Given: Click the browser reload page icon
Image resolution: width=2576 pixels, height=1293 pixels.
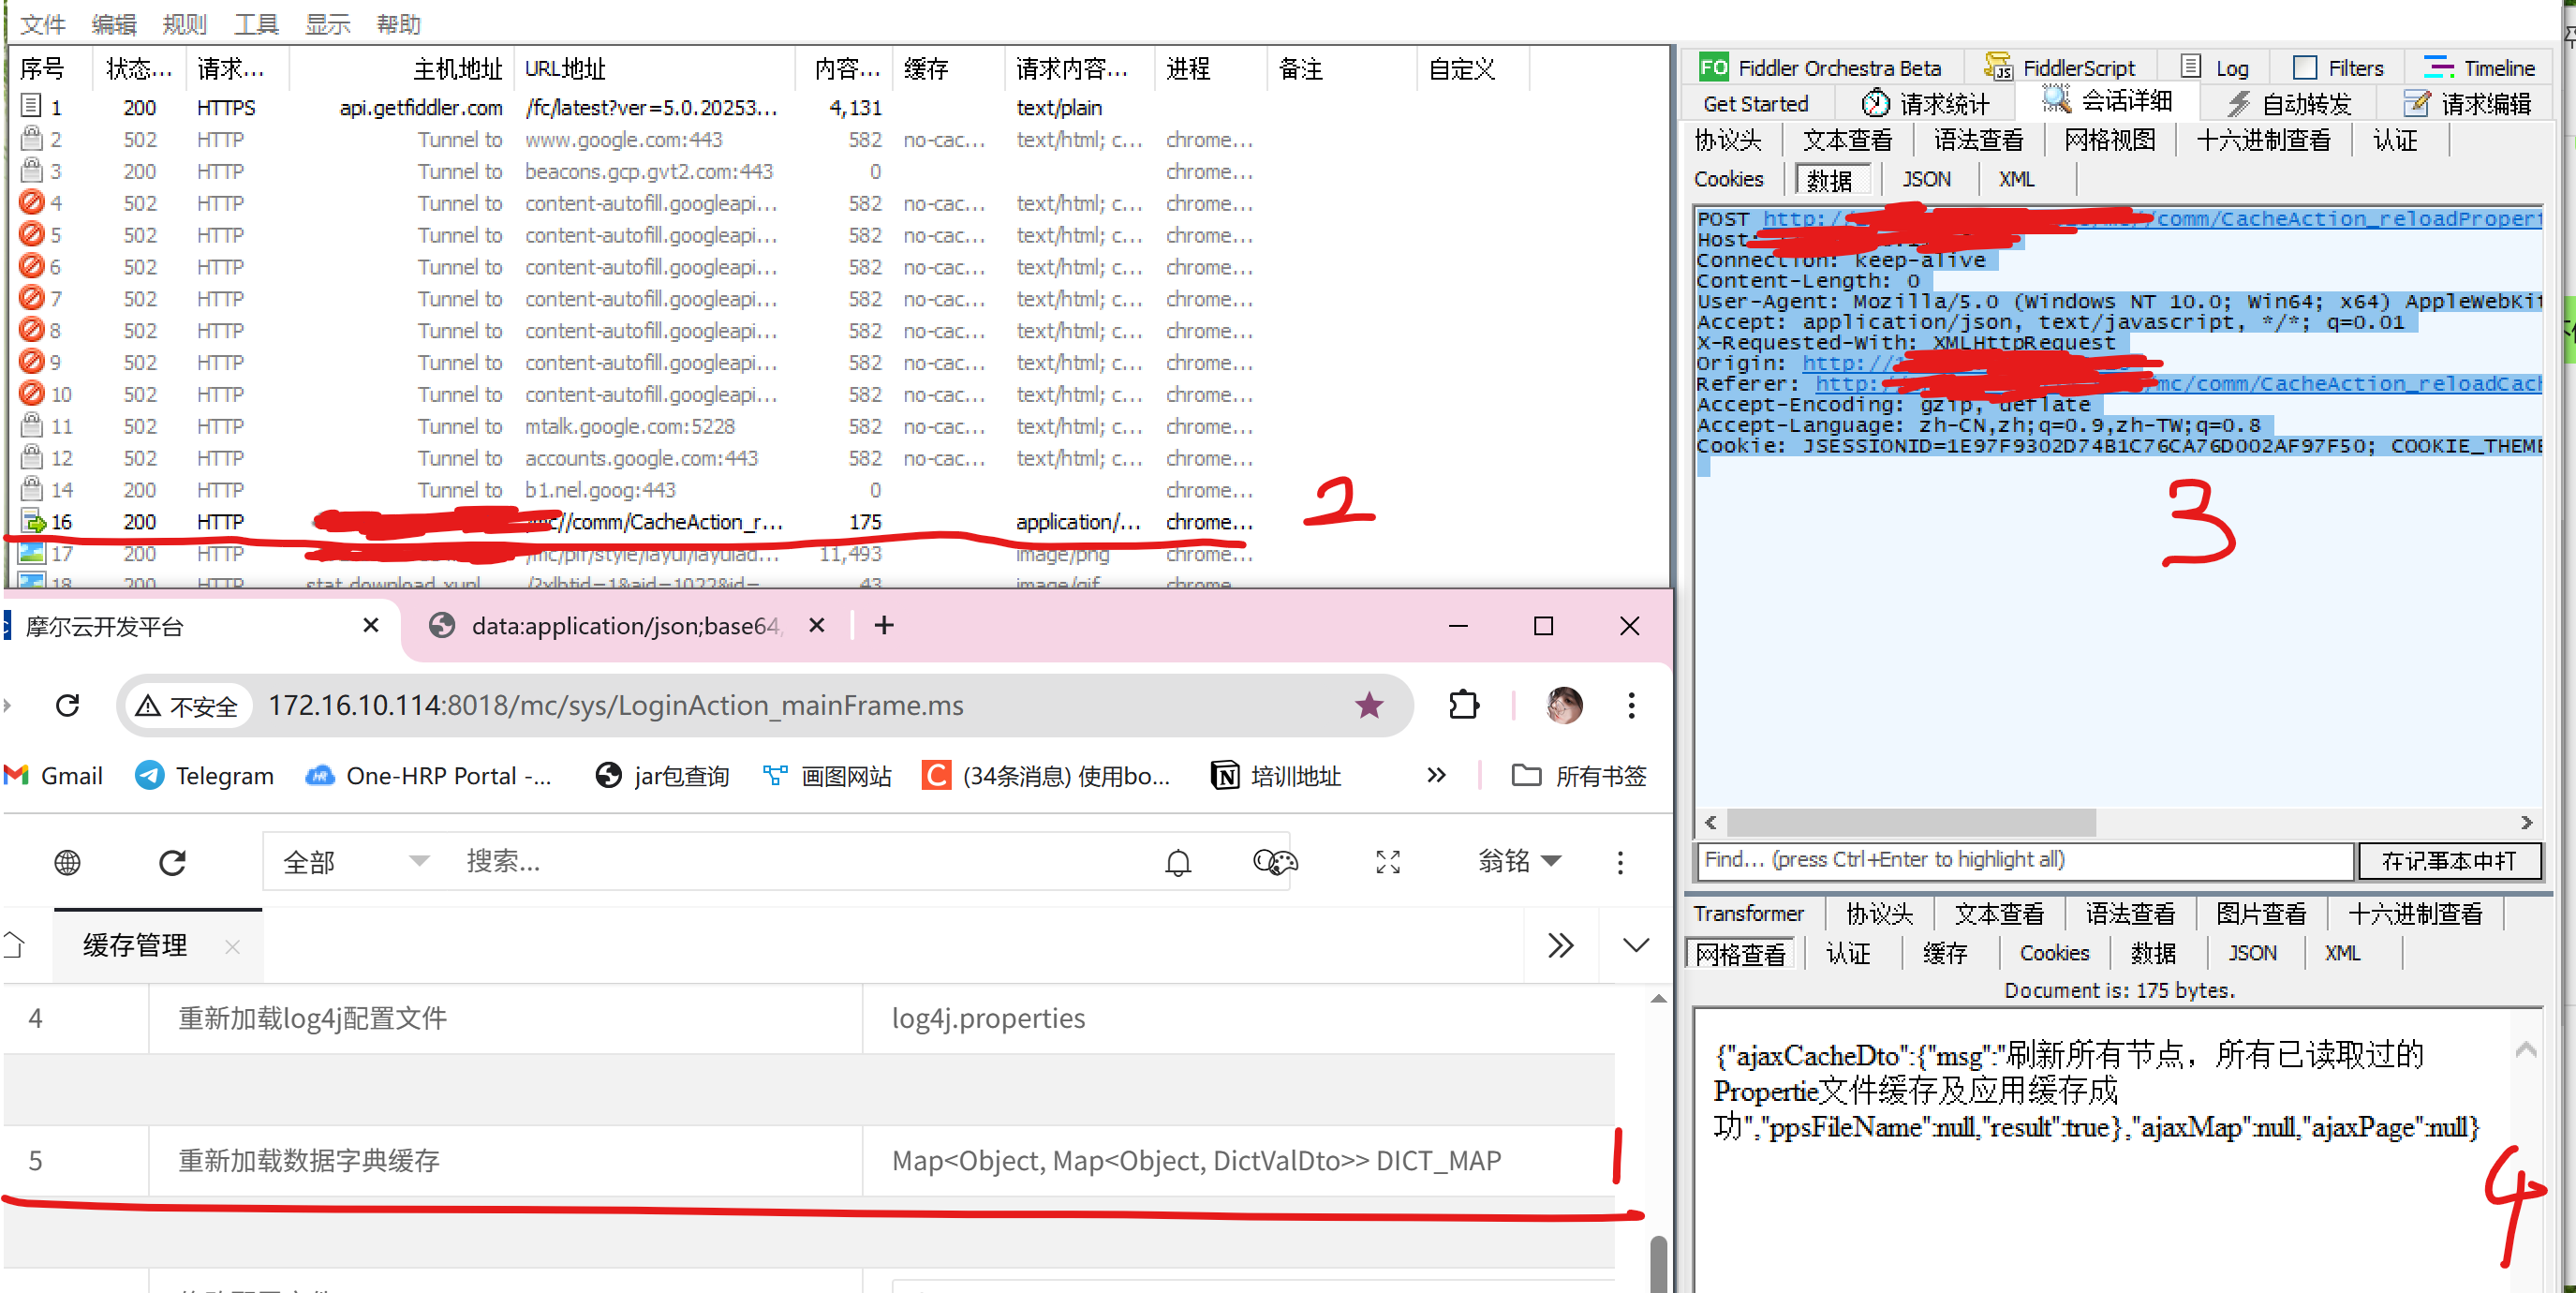Looking at the screenshot, I should pos(67,706).
